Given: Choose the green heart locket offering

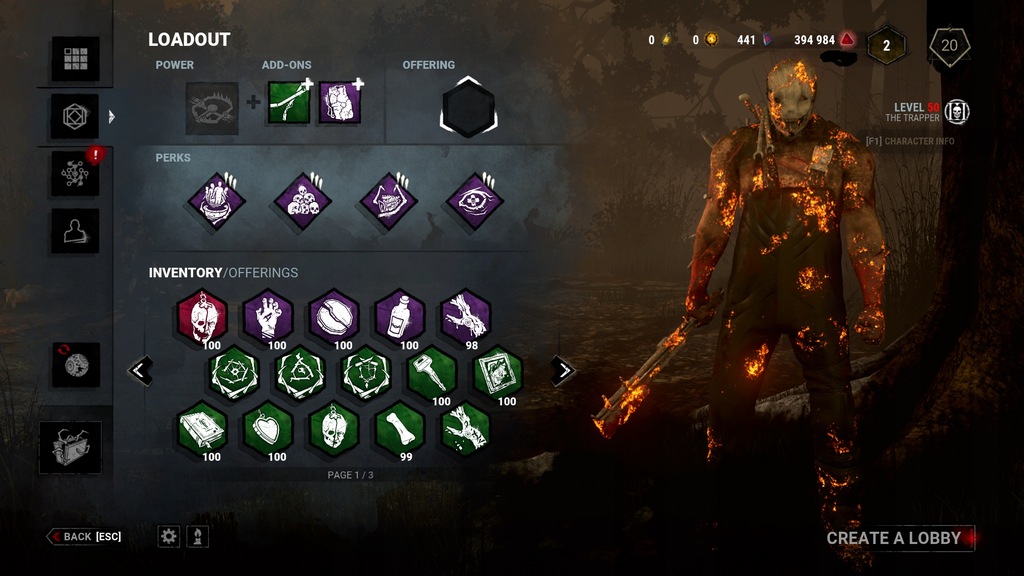Looking at the screenshot, I should (x=268, y=428).
